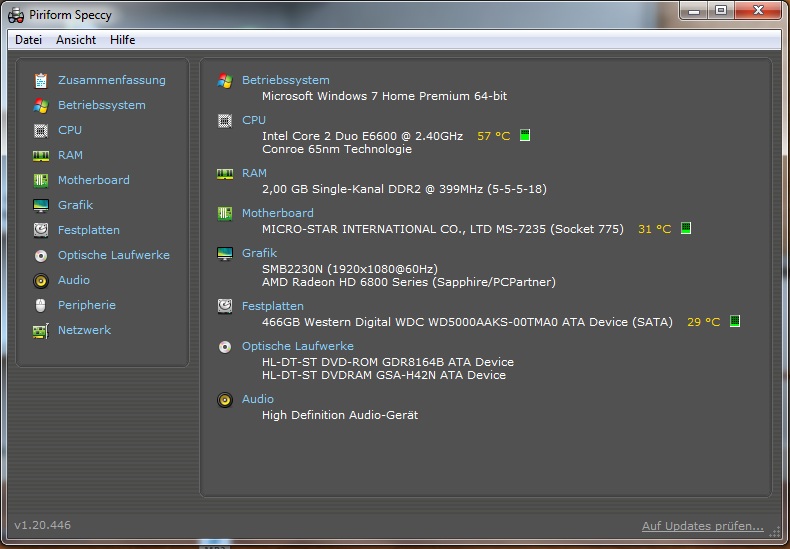Screen dimensions: 790x549
Task: Click the High Definition Audio-Gerät text
Action: pyautogui.click(x=340, y=415)
